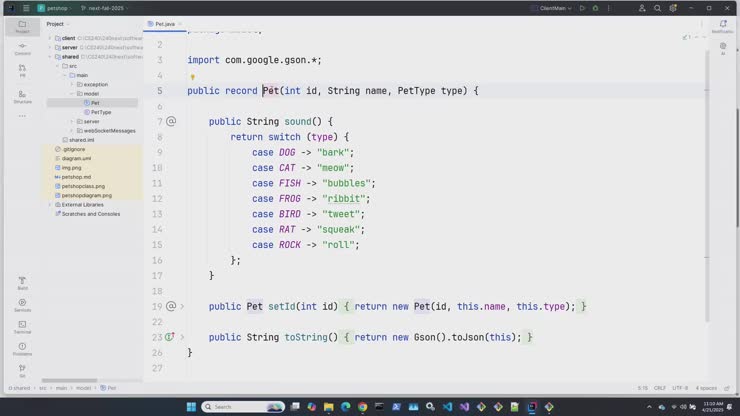
Task: Expand the exception package folder
Action: coord(72,85)
